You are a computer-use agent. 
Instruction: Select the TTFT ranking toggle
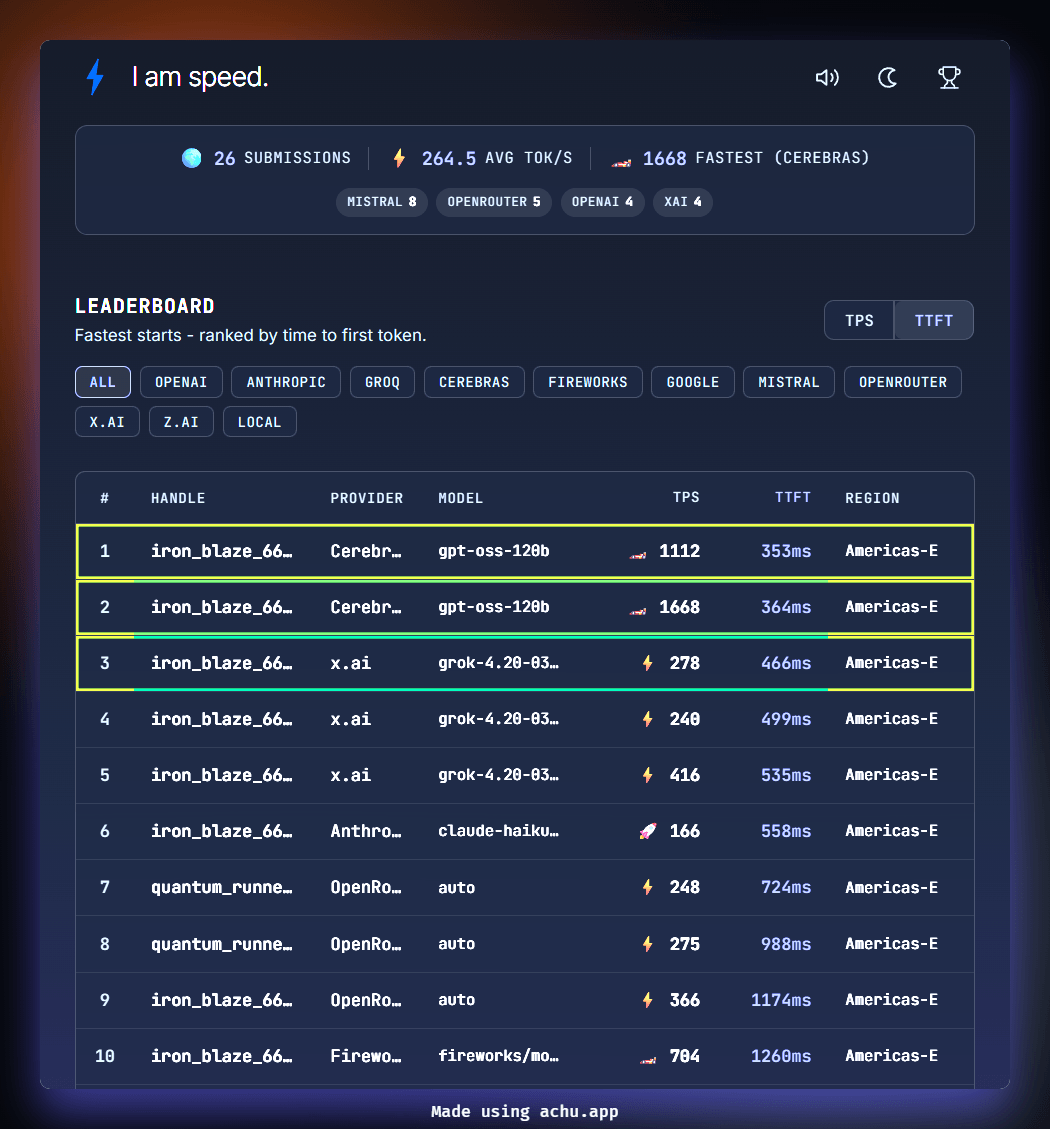pyautogui.click(x=934, y=320)
